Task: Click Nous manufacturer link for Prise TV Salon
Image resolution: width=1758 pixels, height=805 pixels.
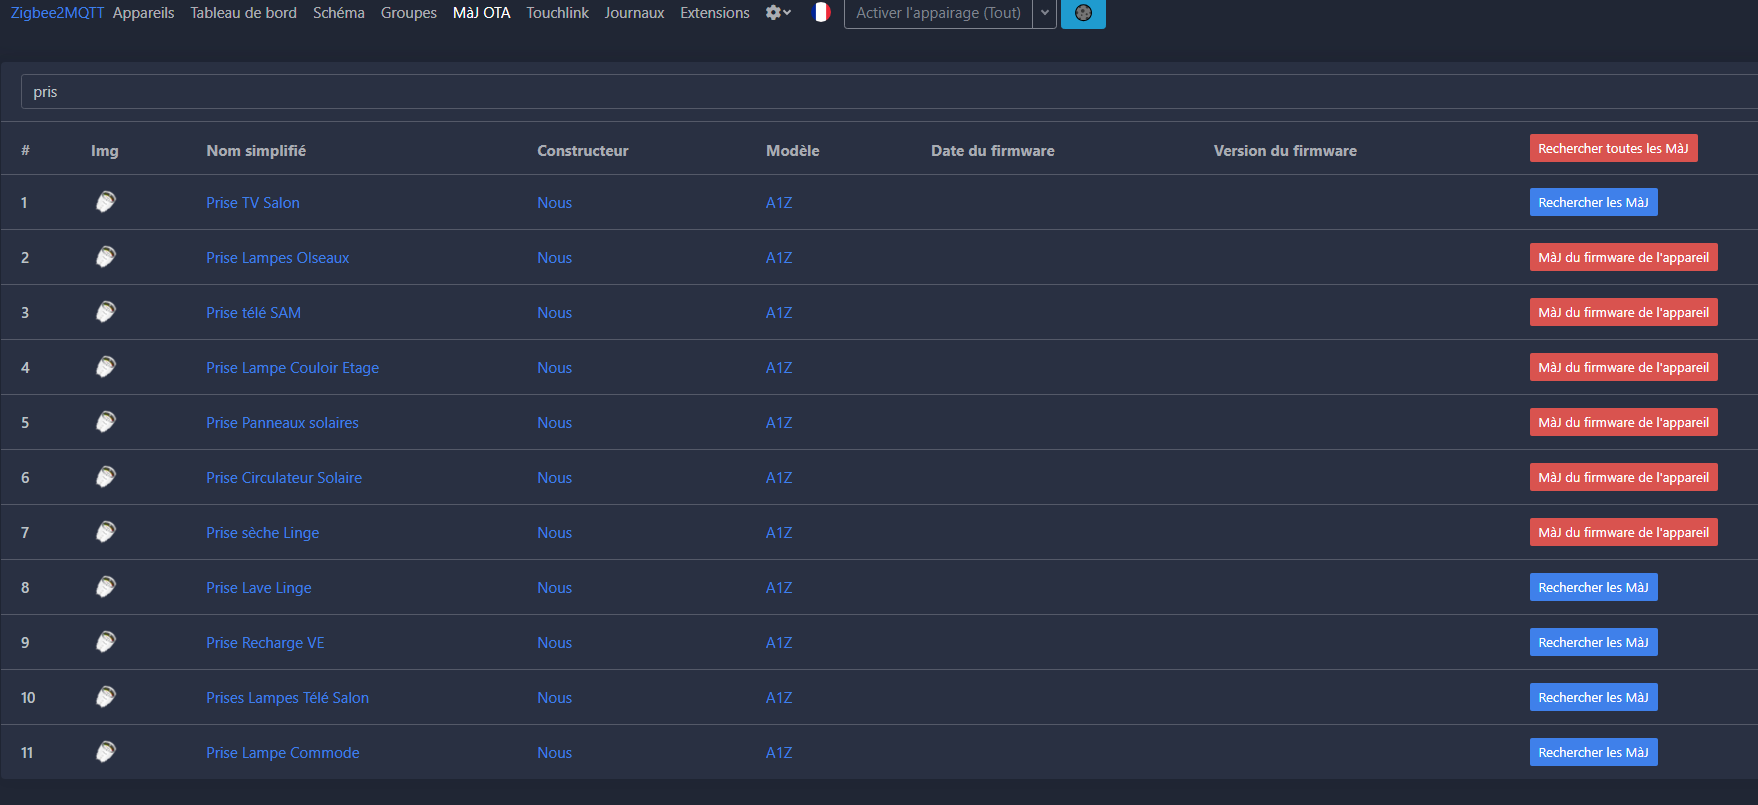Action: pyautogui.click(x=554, y=202)
